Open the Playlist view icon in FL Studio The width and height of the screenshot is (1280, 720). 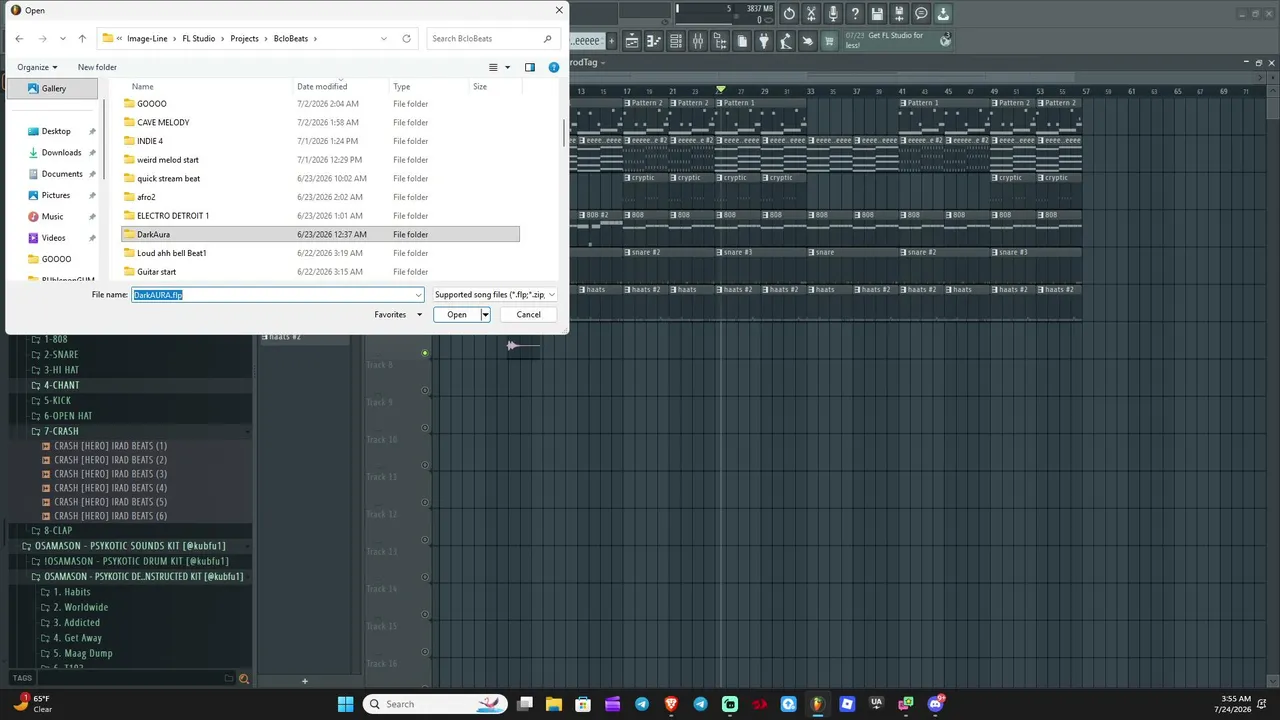[631, 41]
